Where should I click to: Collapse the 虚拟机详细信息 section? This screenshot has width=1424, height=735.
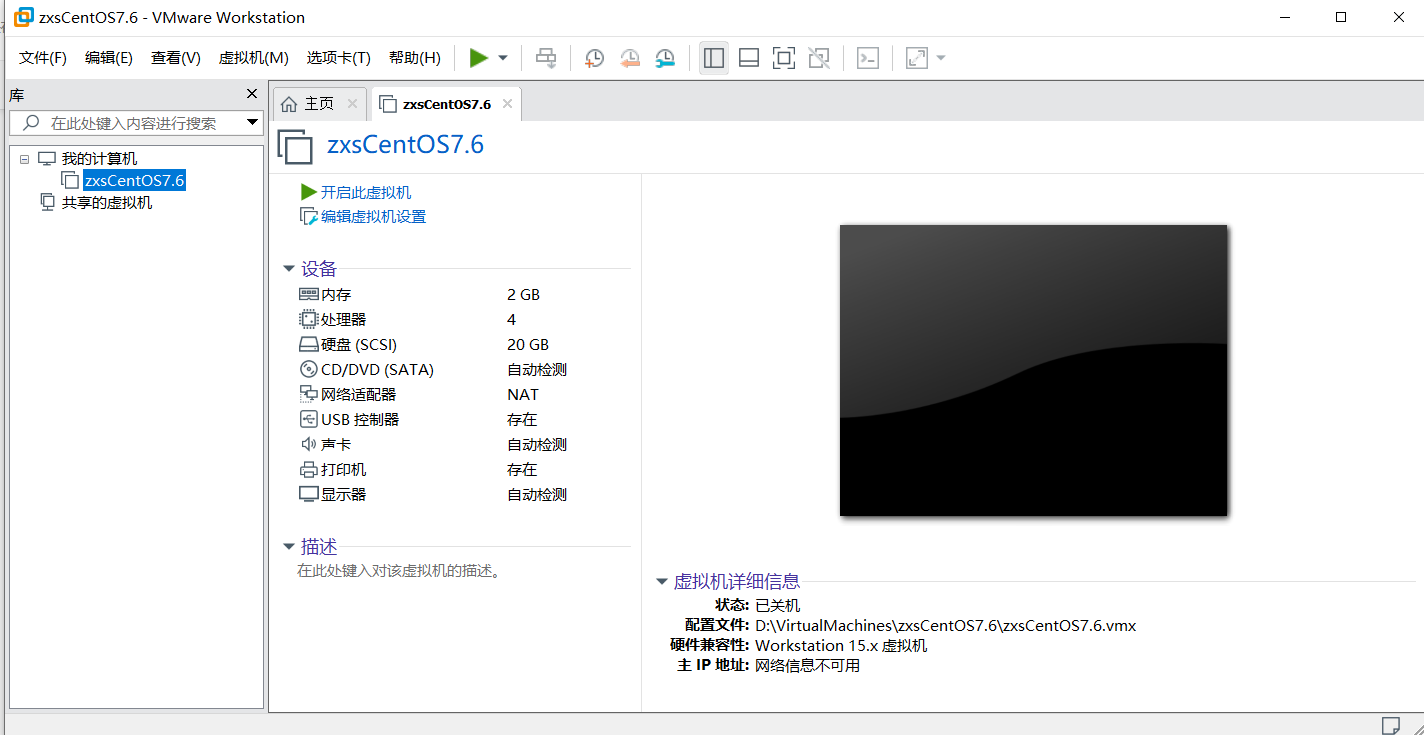[x=661, y=581]
